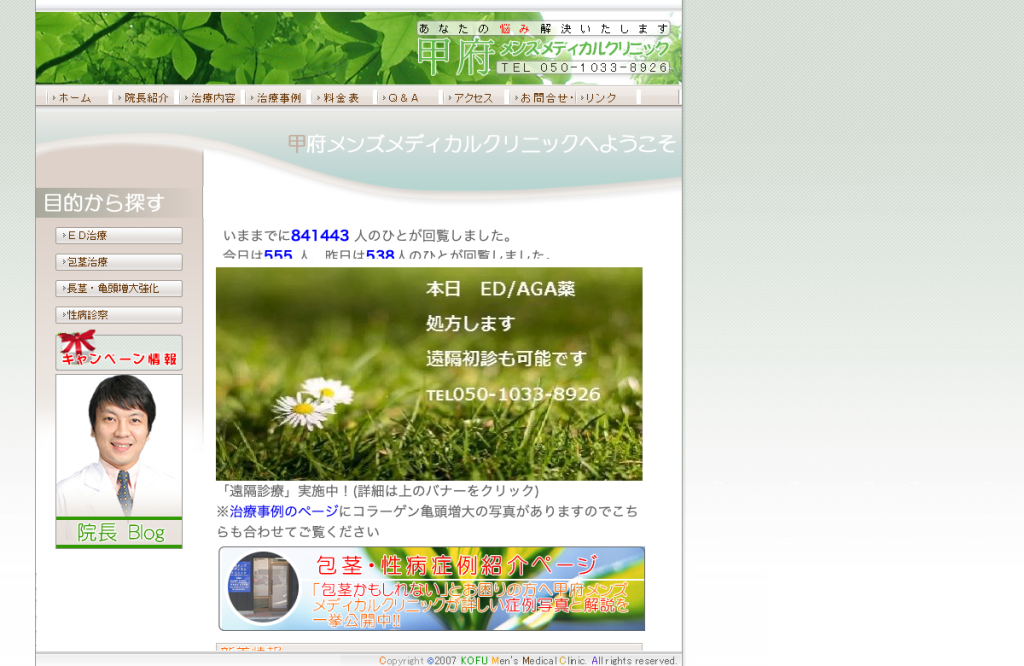
Task: Follow the 治療事例のページ hyperlink
Action: (x=283, y=511)
